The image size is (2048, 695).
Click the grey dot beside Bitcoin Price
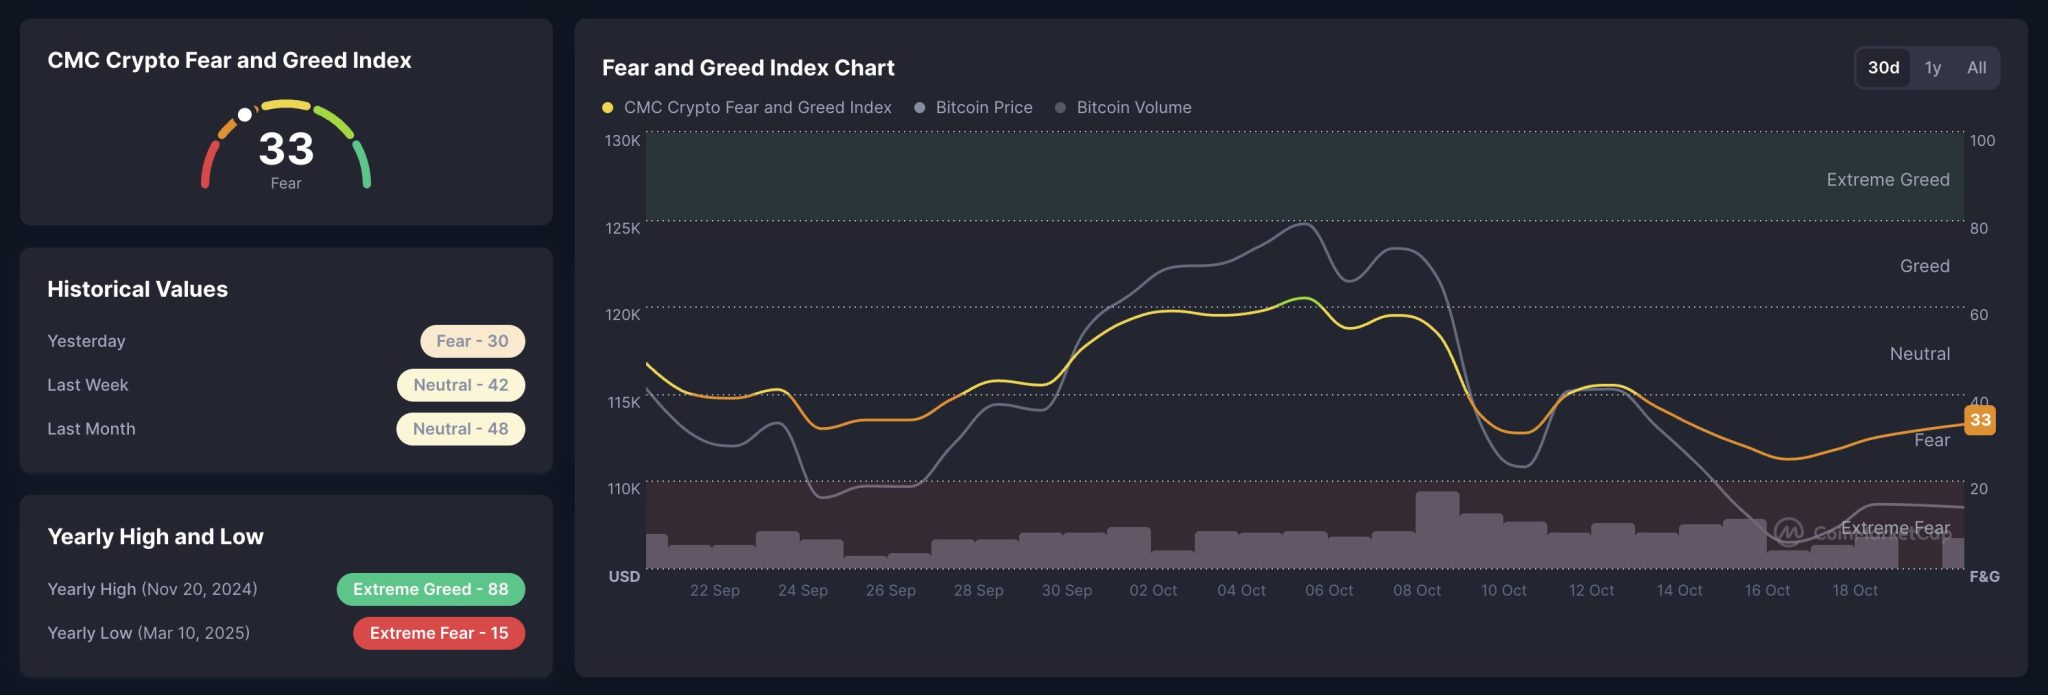point(920,107)
